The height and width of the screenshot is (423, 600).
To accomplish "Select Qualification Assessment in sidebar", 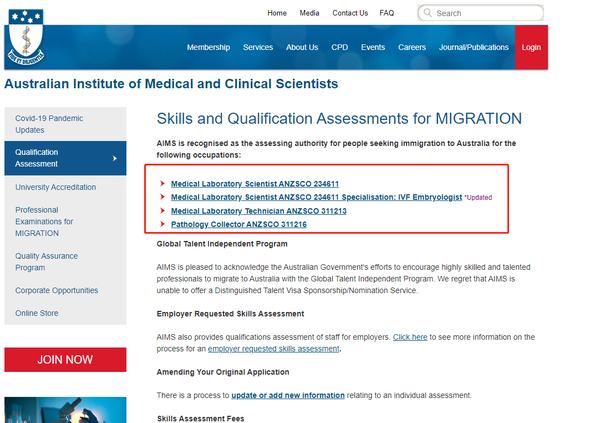I will coord(65,158).
